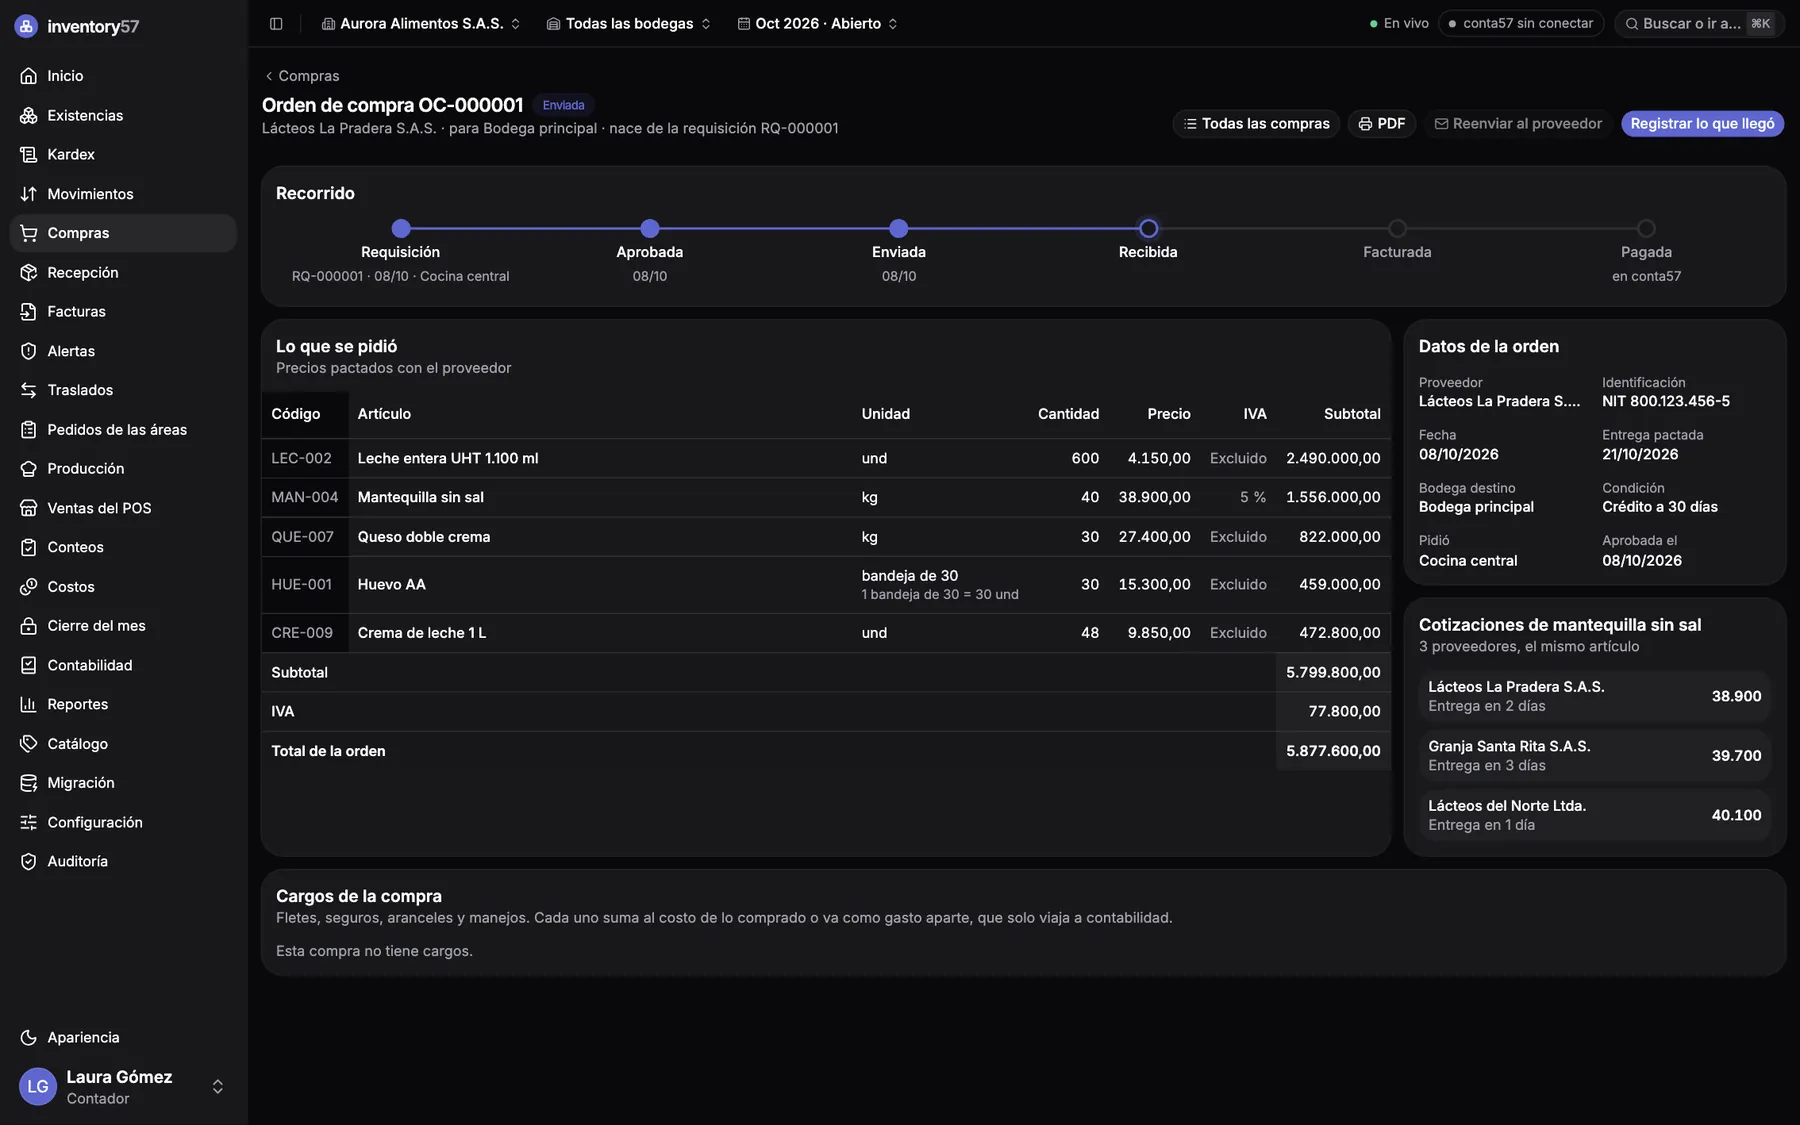Click the Recepción package icon
Viewport: 1800px width, 1125px height.
[x=28, y=272]
